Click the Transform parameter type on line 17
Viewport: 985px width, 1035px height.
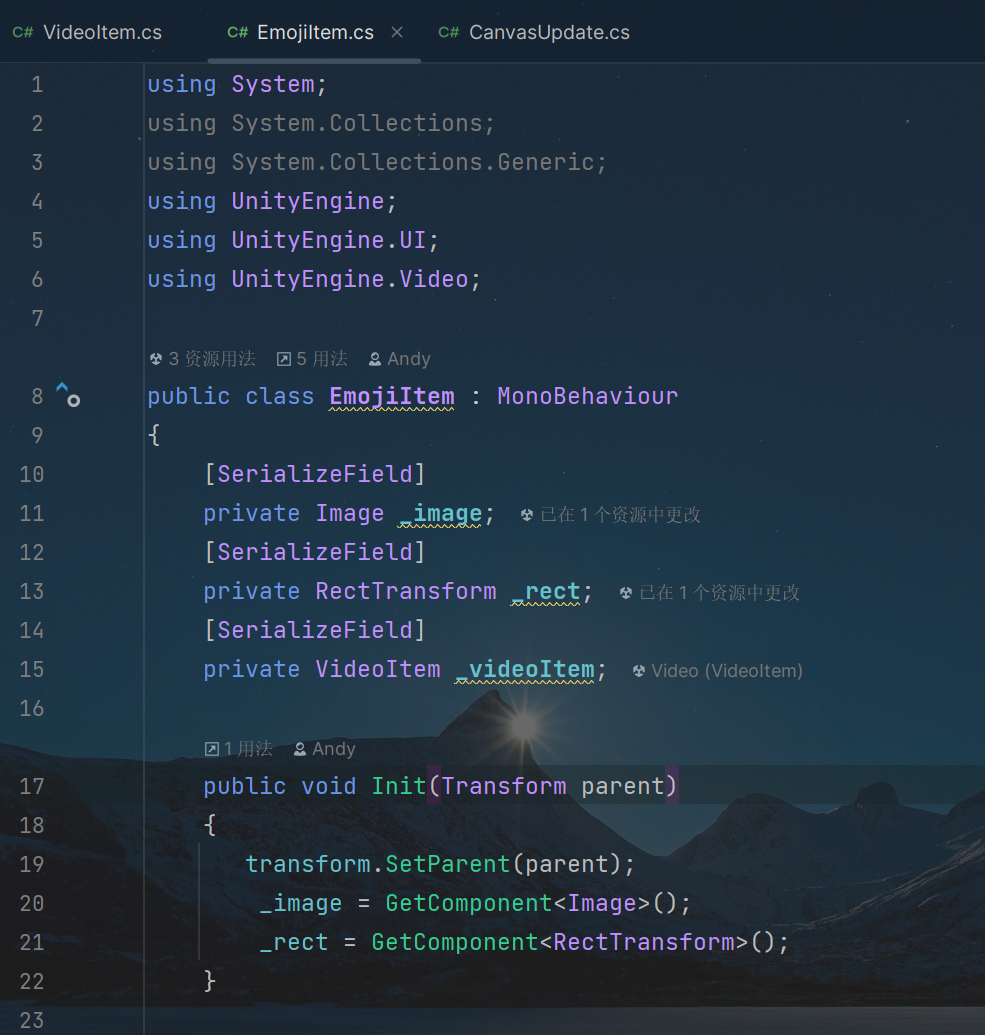pos(504,786)
